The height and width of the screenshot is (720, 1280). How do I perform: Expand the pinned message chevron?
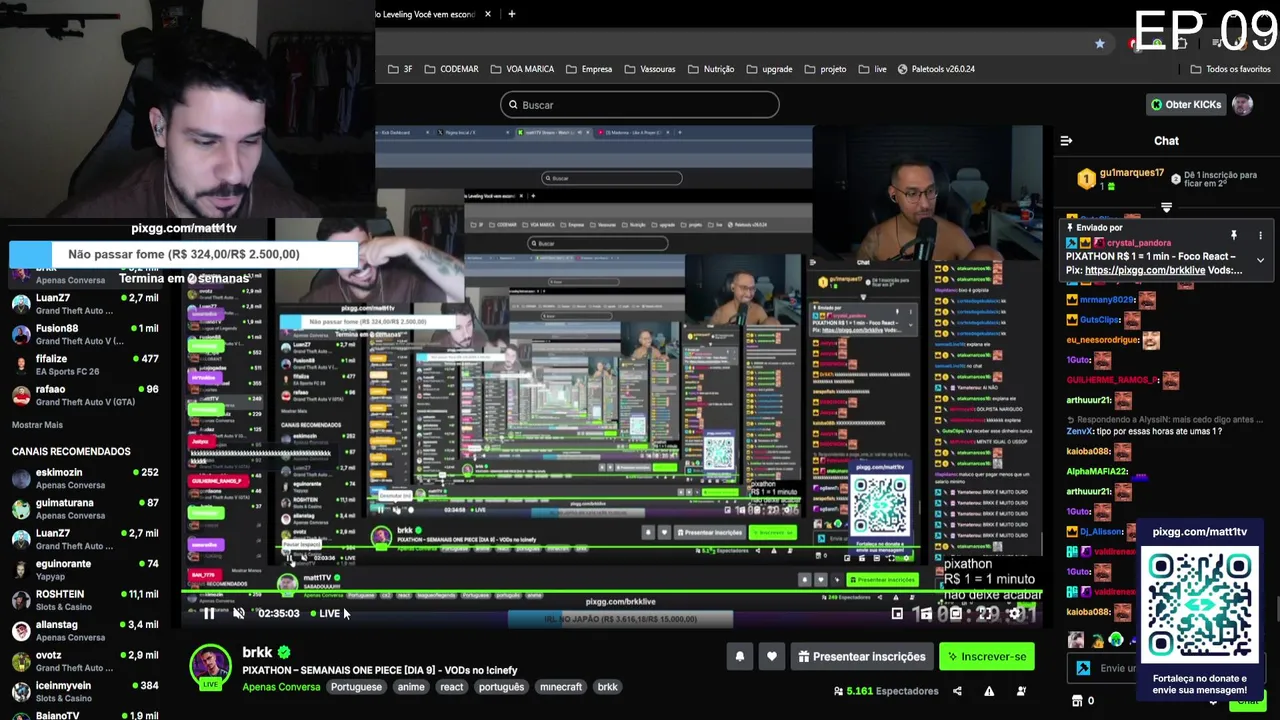coord(1260,260)
